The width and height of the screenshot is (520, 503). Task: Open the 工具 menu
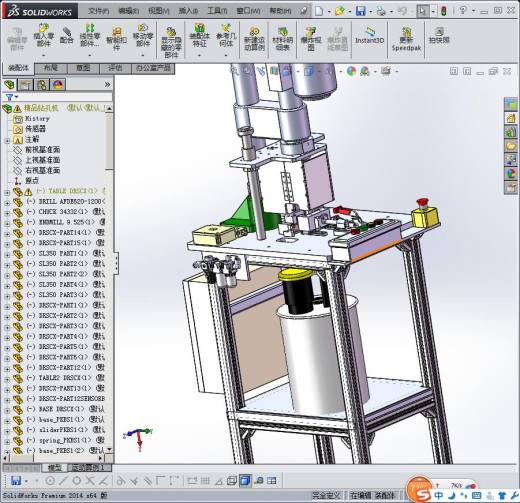pos(217,11)
